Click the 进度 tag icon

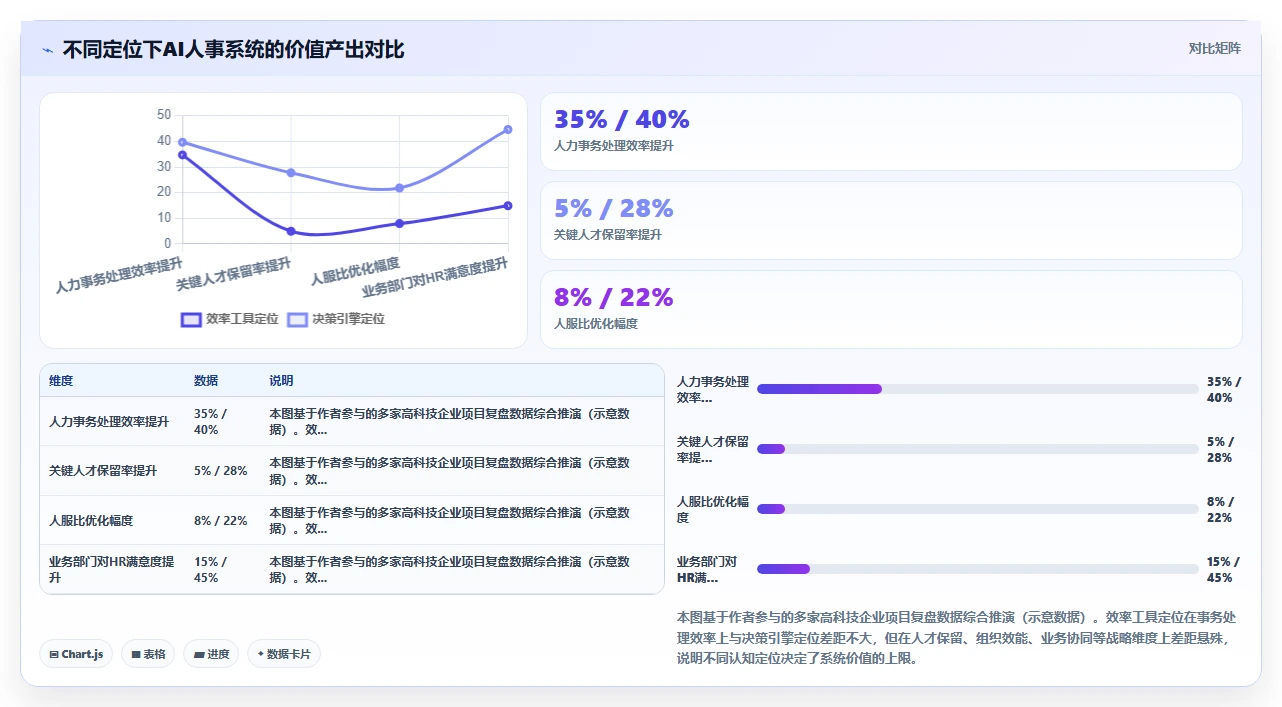pyautogui.click(x=199, y=654)
